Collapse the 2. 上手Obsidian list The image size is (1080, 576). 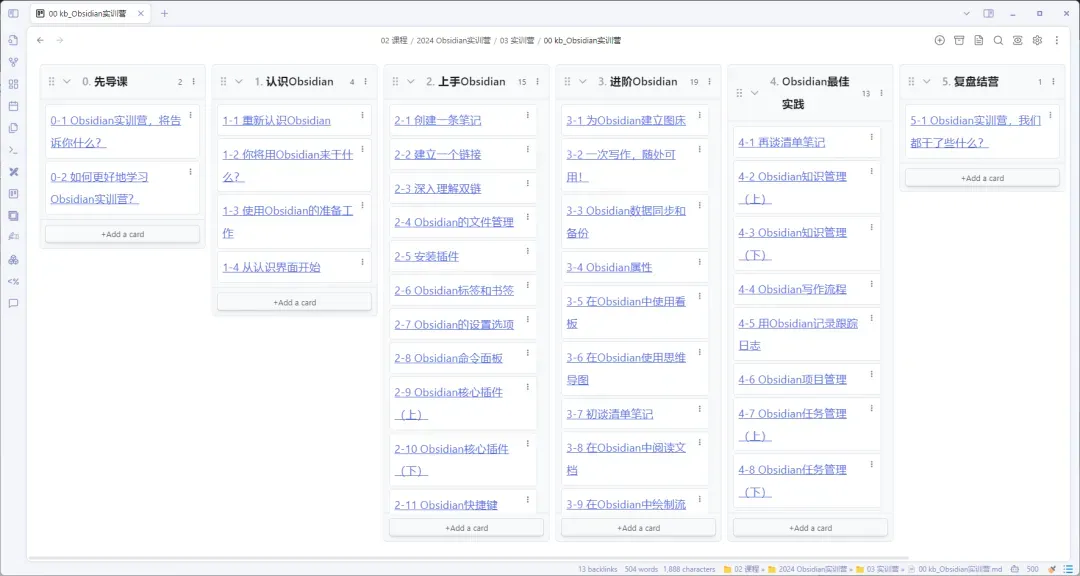pyautogui.click(x=411, y=81)
